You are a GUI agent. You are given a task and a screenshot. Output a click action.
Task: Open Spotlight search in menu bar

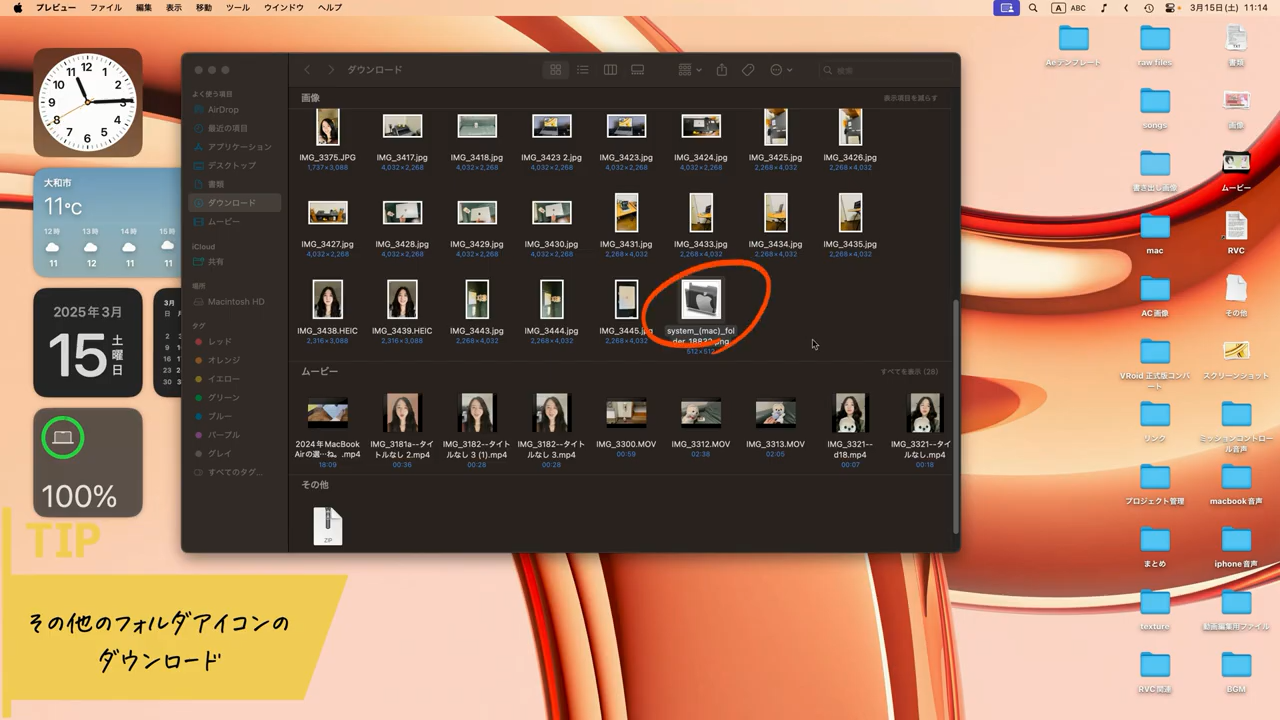click(x=1033, y=8)
